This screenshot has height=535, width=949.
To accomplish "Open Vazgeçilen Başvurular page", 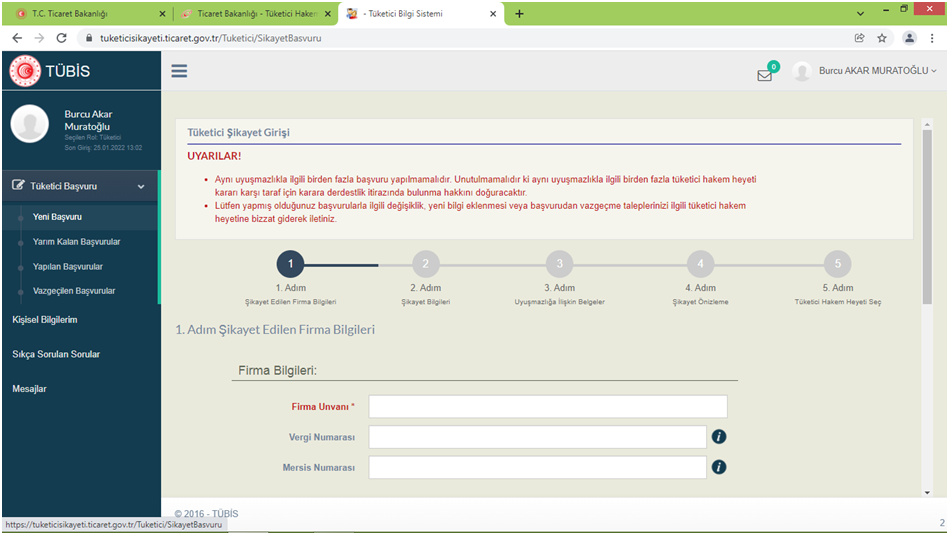I will point(73,291).
